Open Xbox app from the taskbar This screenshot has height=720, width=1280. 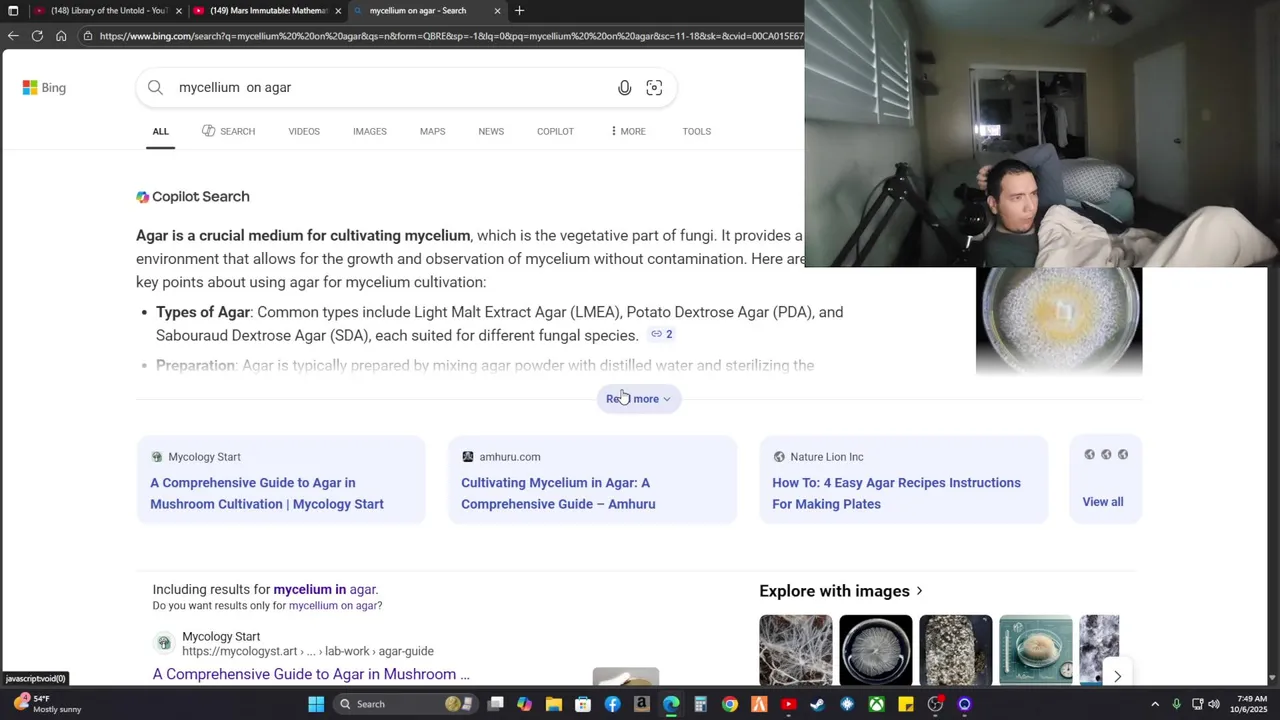(876, 704)
